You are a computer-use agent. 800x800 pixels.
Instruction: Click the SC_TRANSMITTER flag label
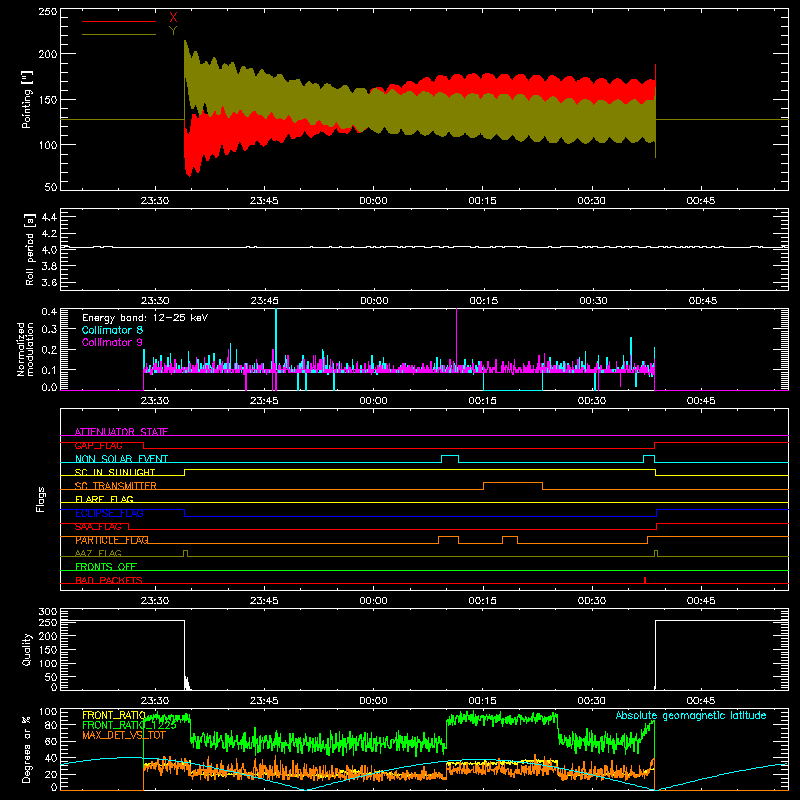coord(115,485)
